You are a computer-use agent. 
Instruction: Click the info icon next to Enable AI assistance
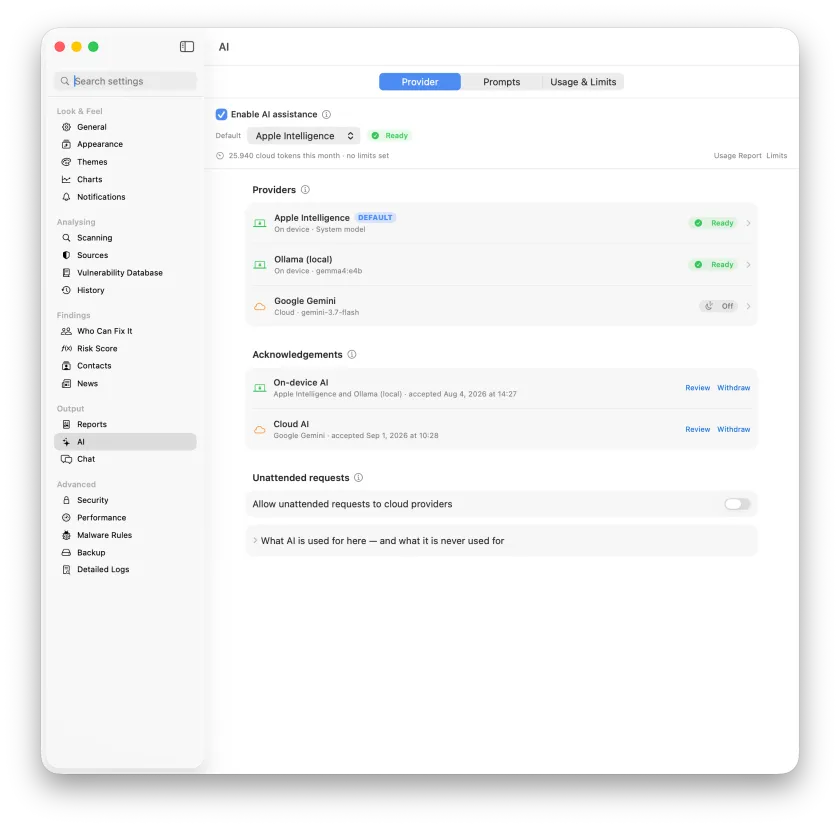click(326, 115)
